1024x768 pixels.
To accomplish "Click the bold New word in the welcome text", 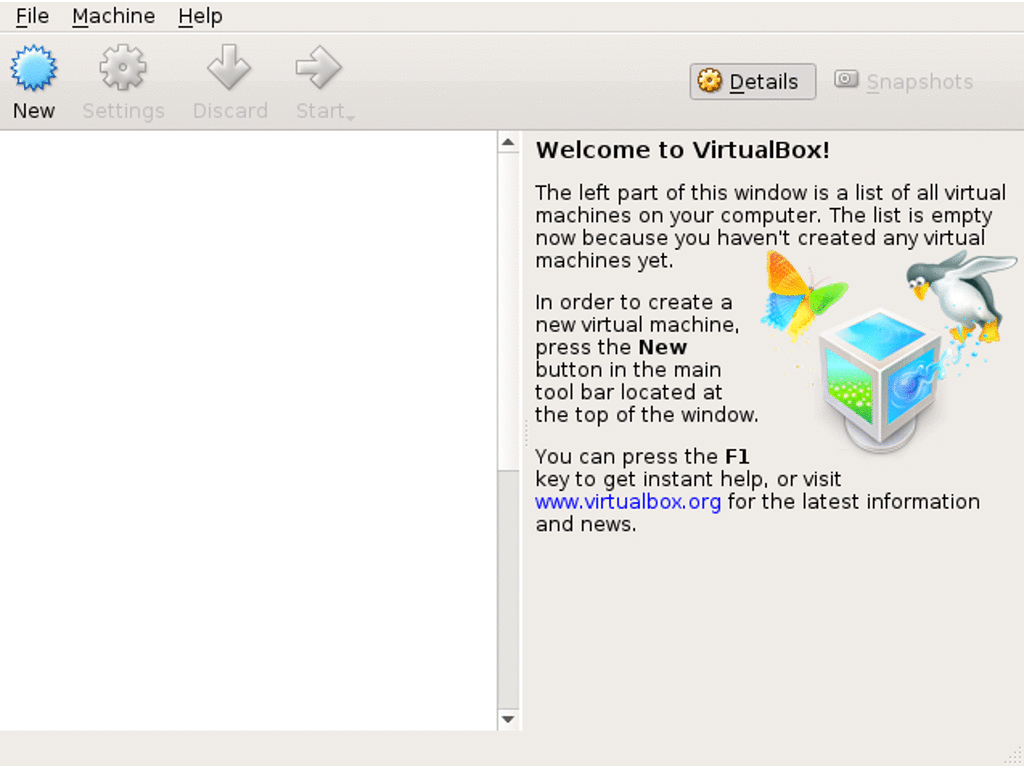I will click(x=662, y=347).
